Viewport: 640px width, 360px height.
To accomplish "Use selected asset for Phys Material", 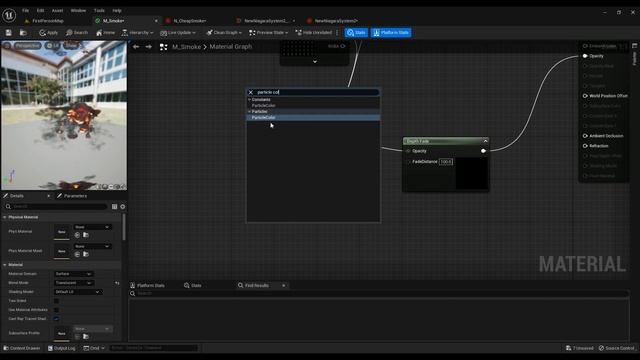I will [x=78, y=235].
